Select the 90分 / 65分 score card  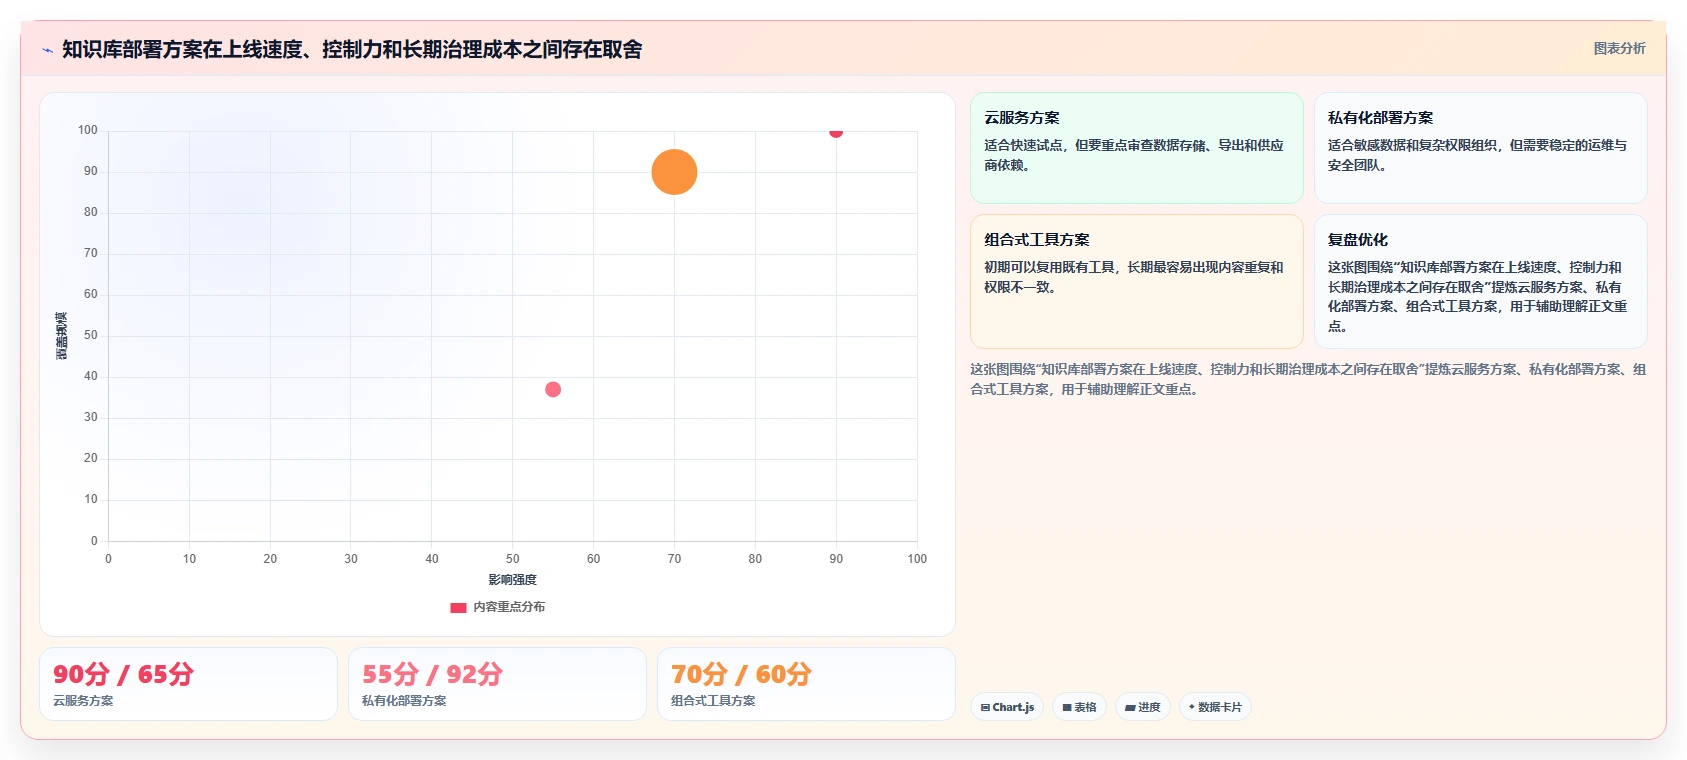[188, 684]
